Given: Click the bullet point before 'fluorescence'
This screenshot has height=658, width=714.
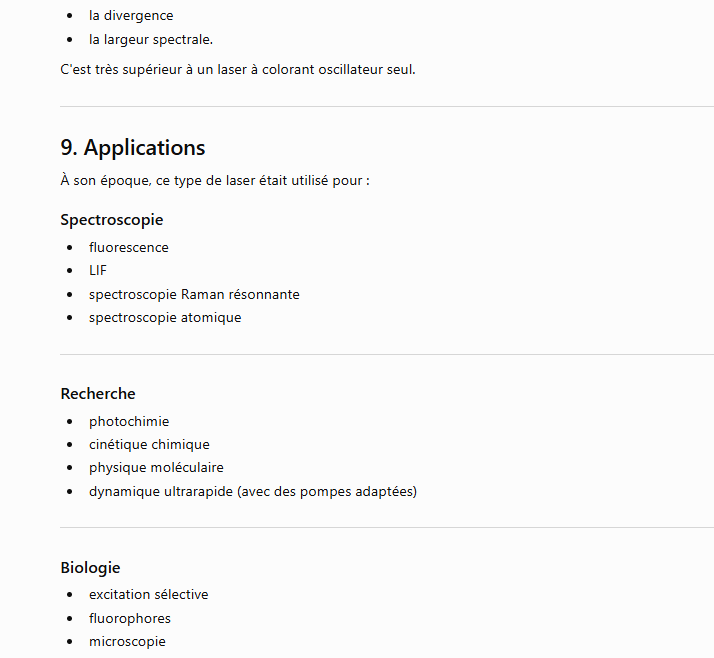Looking at the screenshot, I should [x=69, y=248].
